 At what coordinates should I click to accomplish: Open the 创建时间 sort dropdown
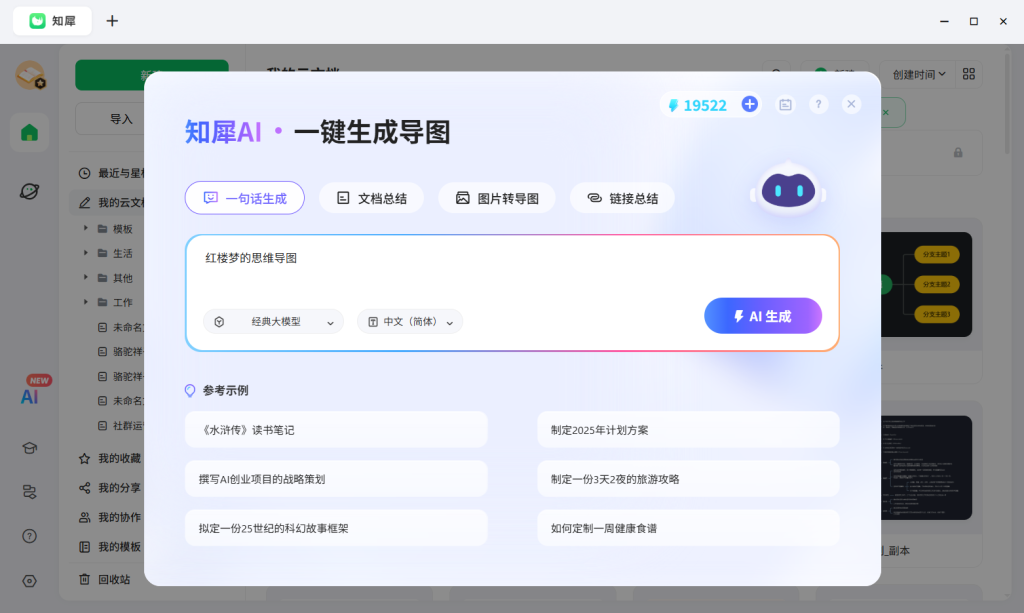click(x=918, y=74)
